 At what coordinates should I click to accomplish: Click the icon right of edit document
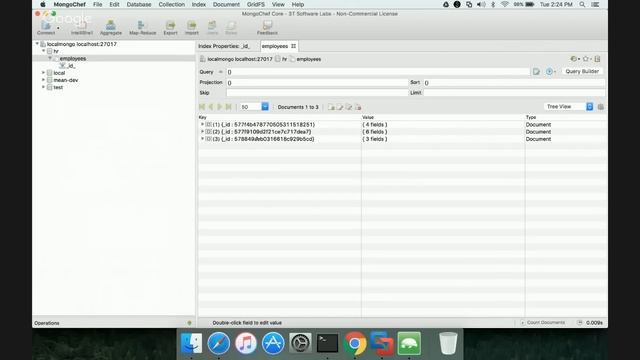click(x=349, y=107)
